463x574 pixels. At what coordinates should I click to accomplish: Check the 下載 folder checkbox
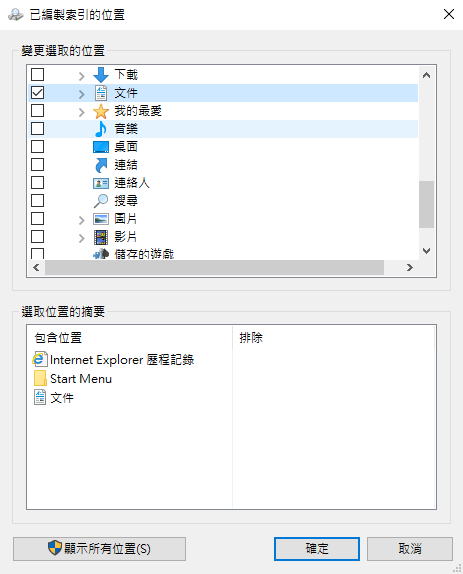click(37, 74)
